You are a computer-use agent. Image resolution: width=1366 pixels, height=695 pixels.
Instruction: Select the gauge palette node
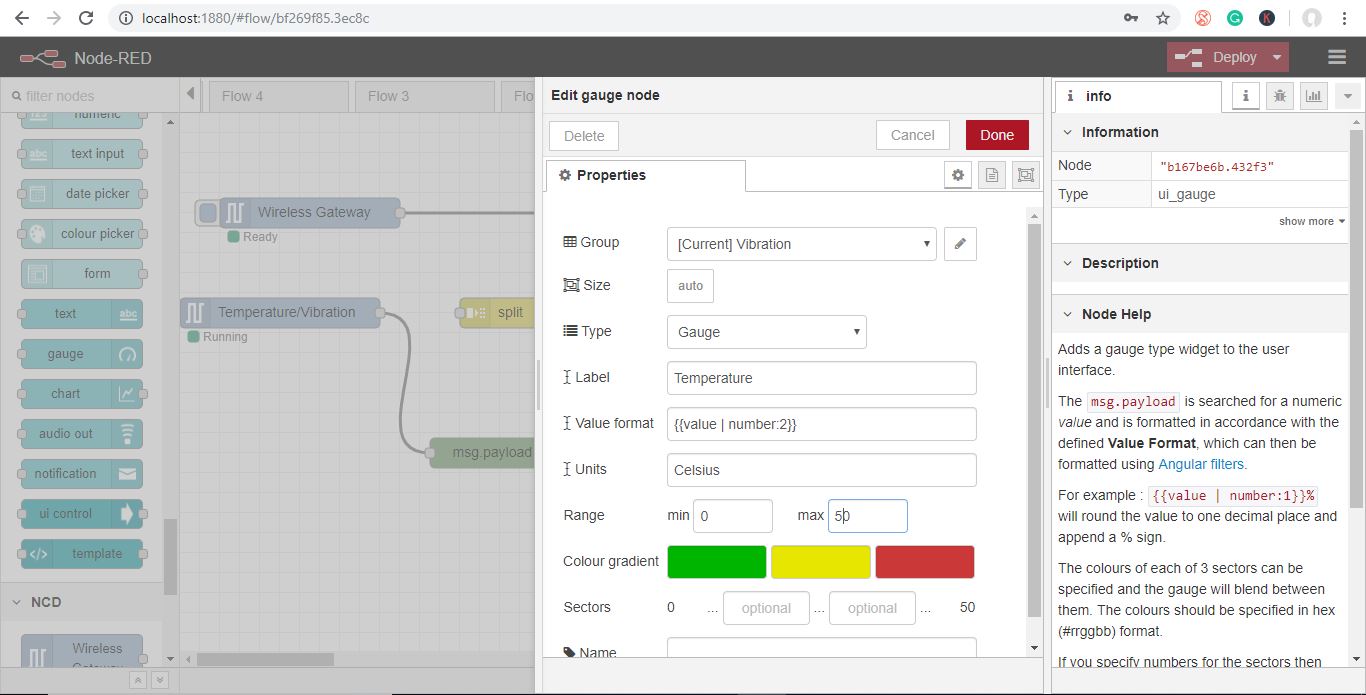tap(82, 354)
